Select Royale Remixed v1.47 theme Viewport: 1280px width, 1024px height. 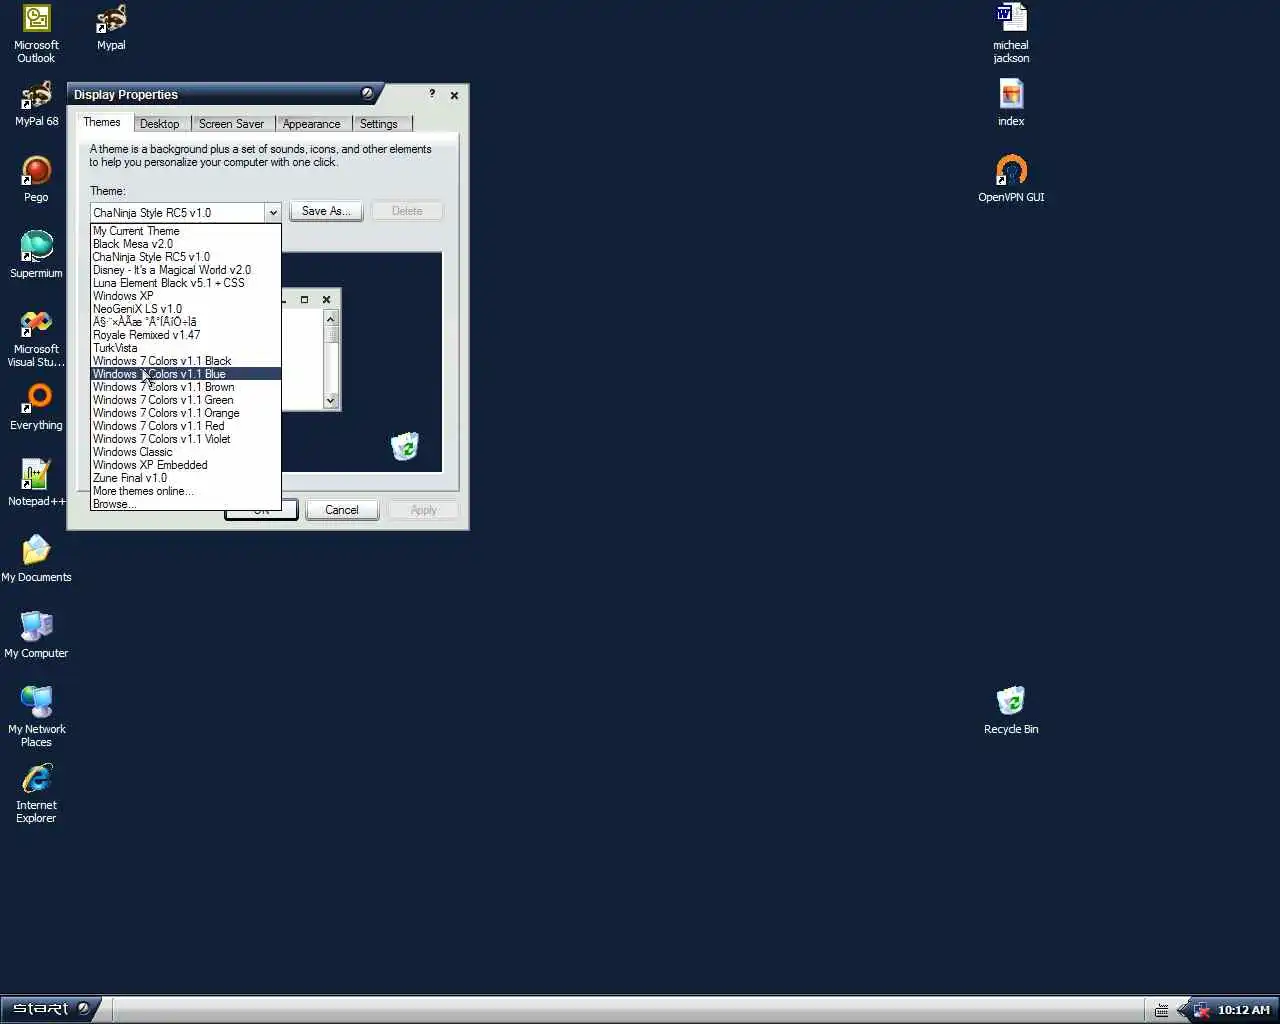pos(185,335)
